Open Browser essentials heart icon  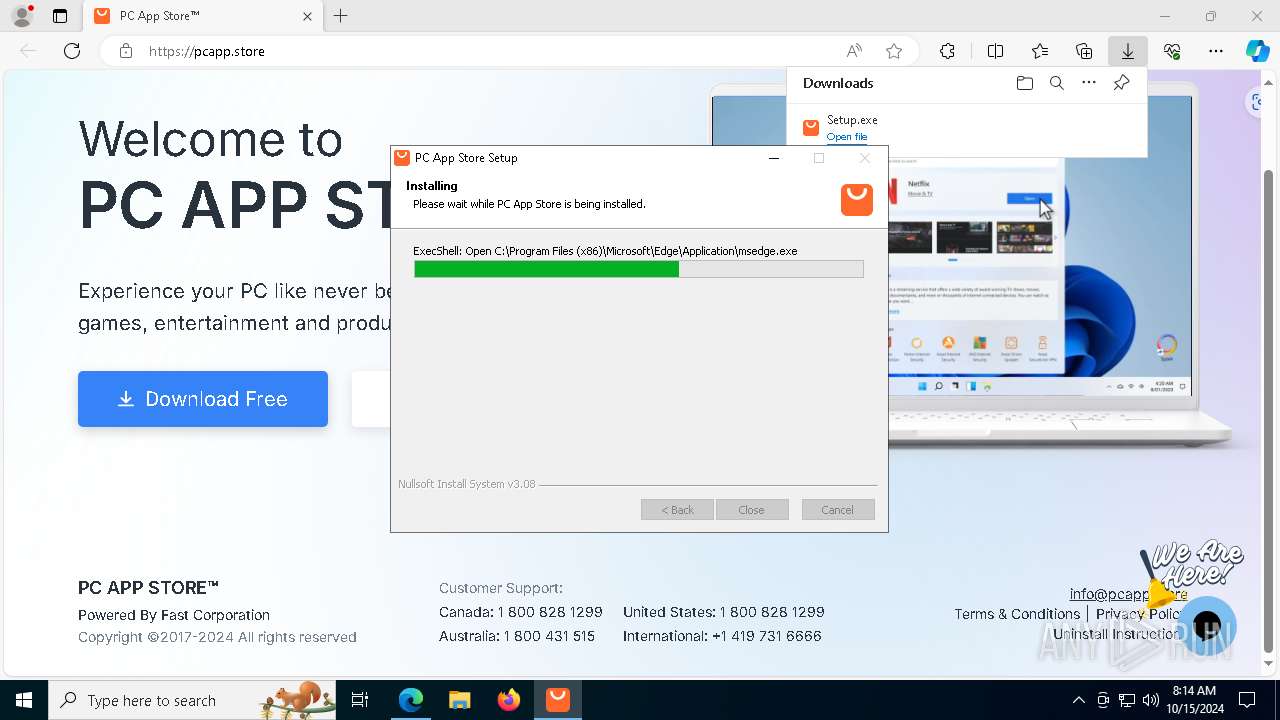(1172, 51)
